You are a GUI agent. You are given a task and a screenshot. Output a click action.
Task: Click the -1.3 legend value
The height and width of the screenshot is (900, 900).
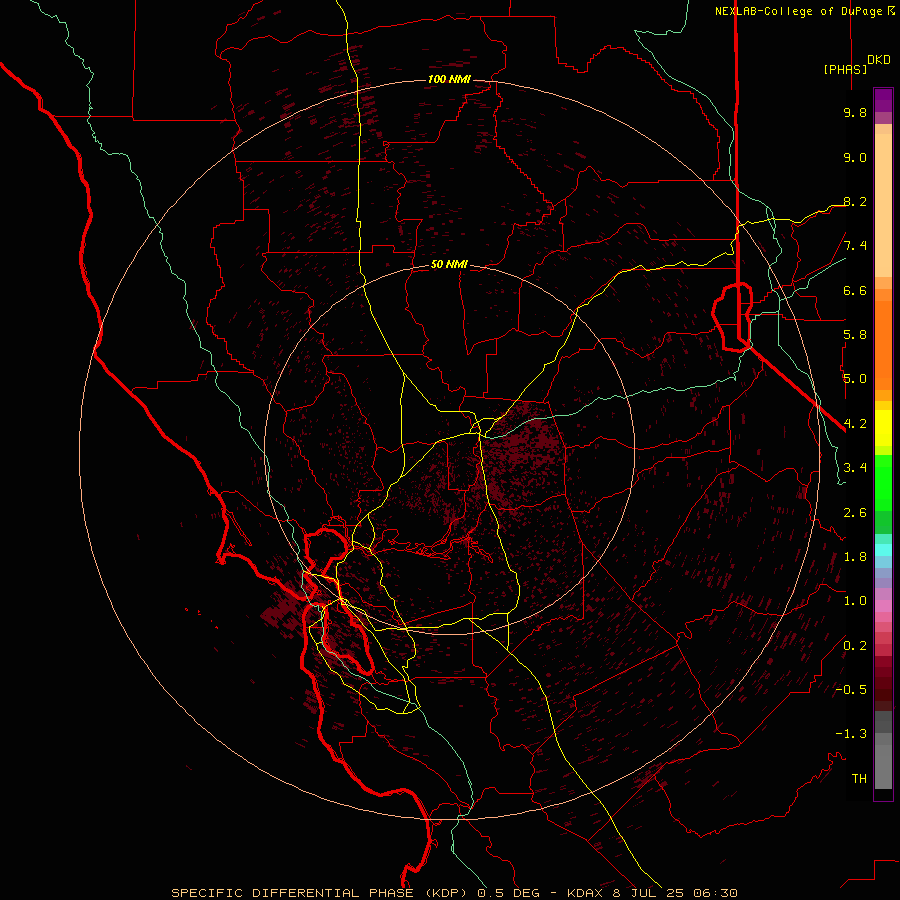(x=851, y=734)
